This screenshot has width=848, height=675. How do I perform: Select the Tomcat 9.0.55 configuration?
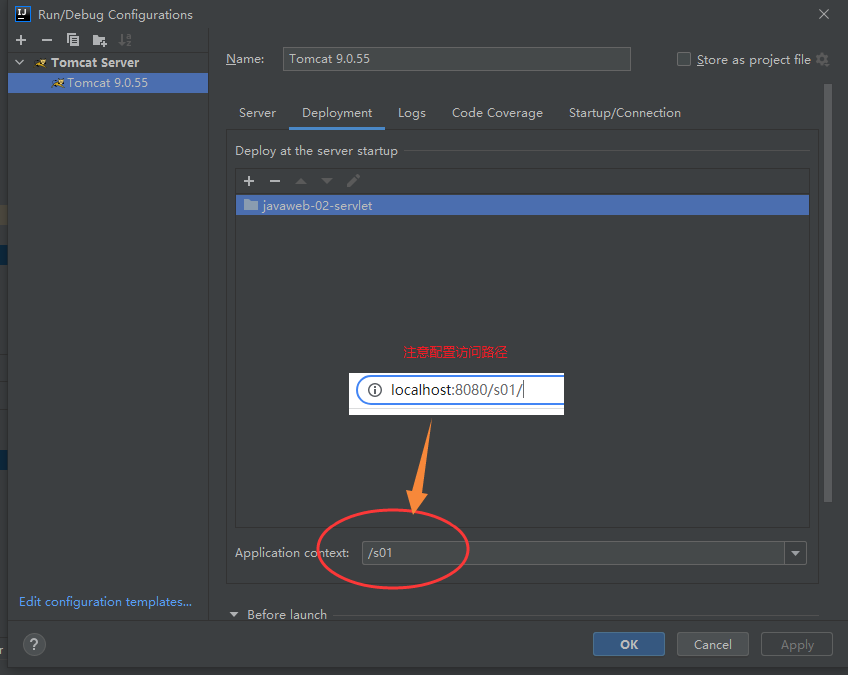108,83
